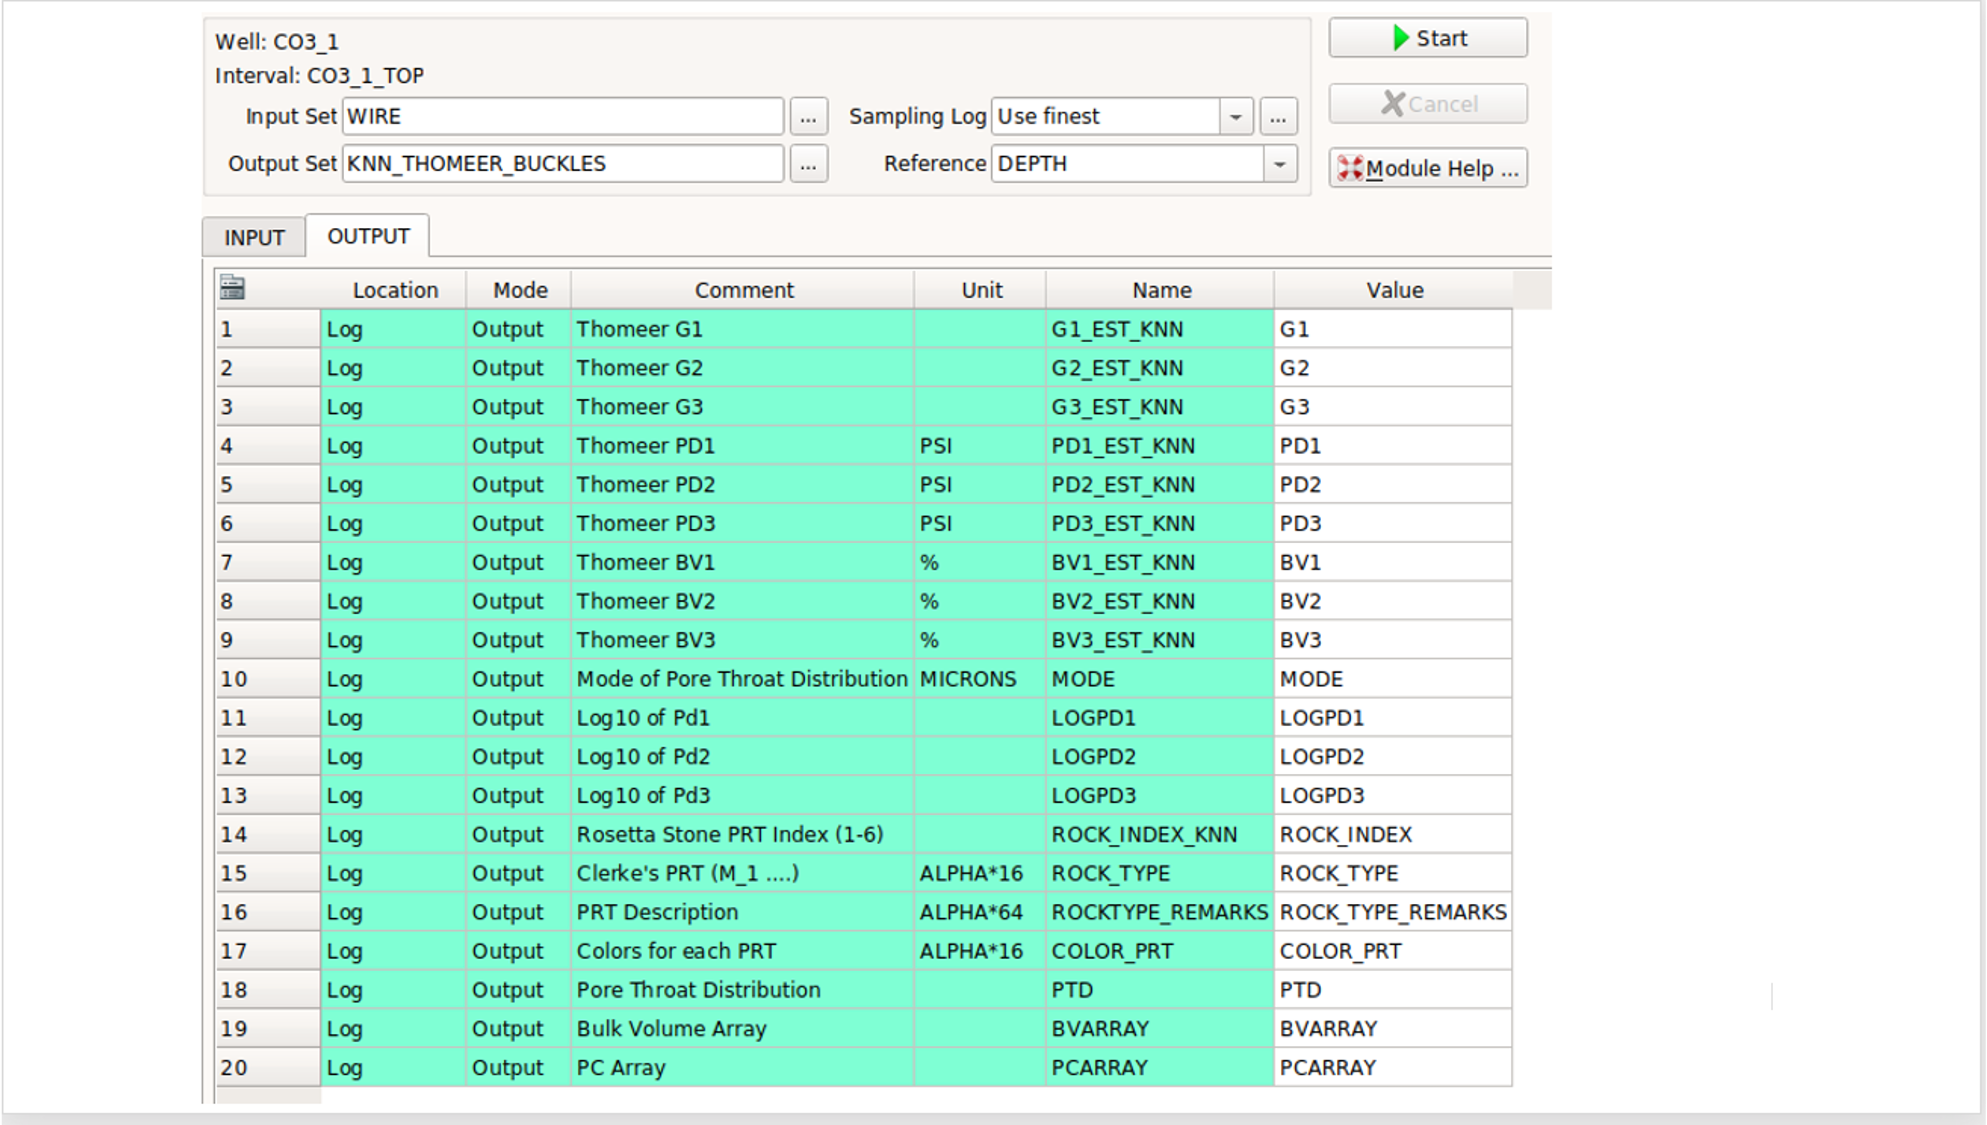The width and height of the screenshot is (1987, 1125).
Task: Click the PD3_EST_KNN name cell
Action: pos(1160,524)
